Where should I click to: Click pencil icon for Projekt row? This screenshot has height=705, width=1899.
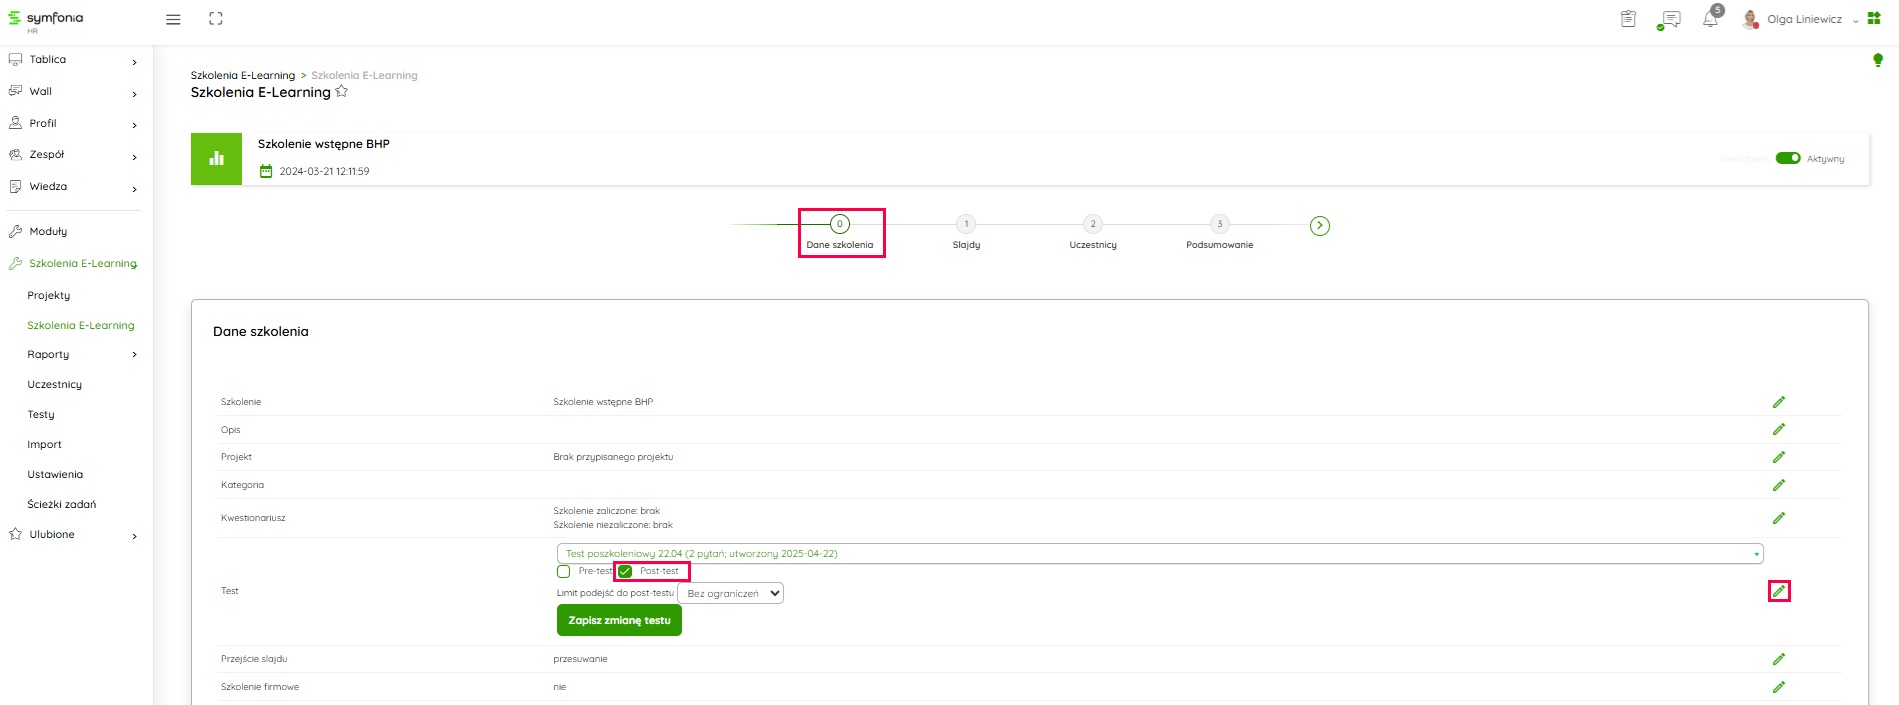coord(1778,457)
